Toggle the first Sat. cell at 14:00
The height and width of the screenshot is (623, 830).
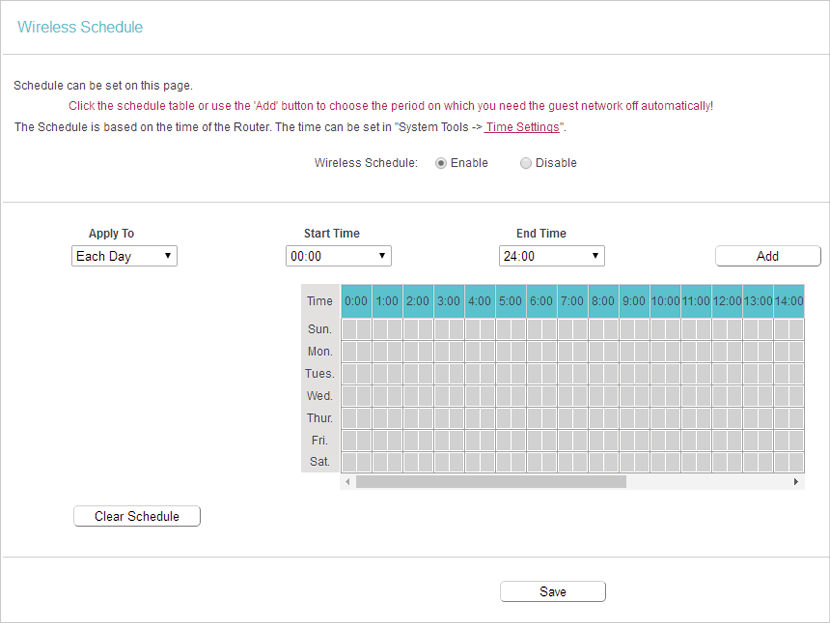click(781, 462)
